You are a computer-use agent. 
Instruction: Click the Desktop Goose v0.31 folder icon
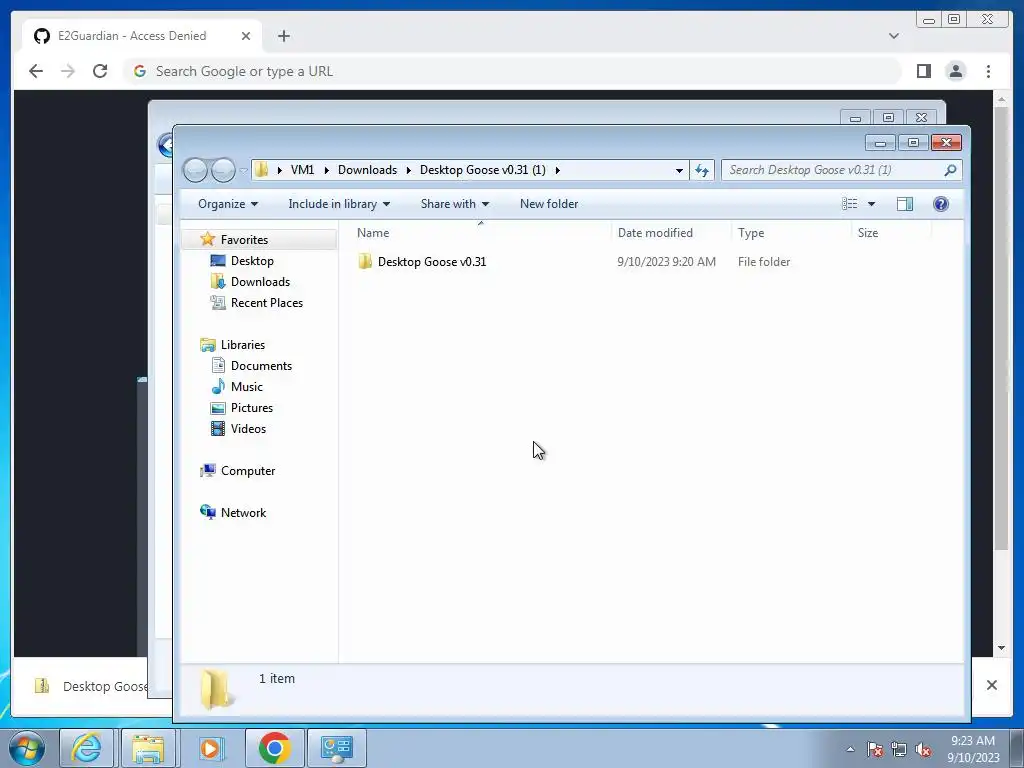(364, 262)
